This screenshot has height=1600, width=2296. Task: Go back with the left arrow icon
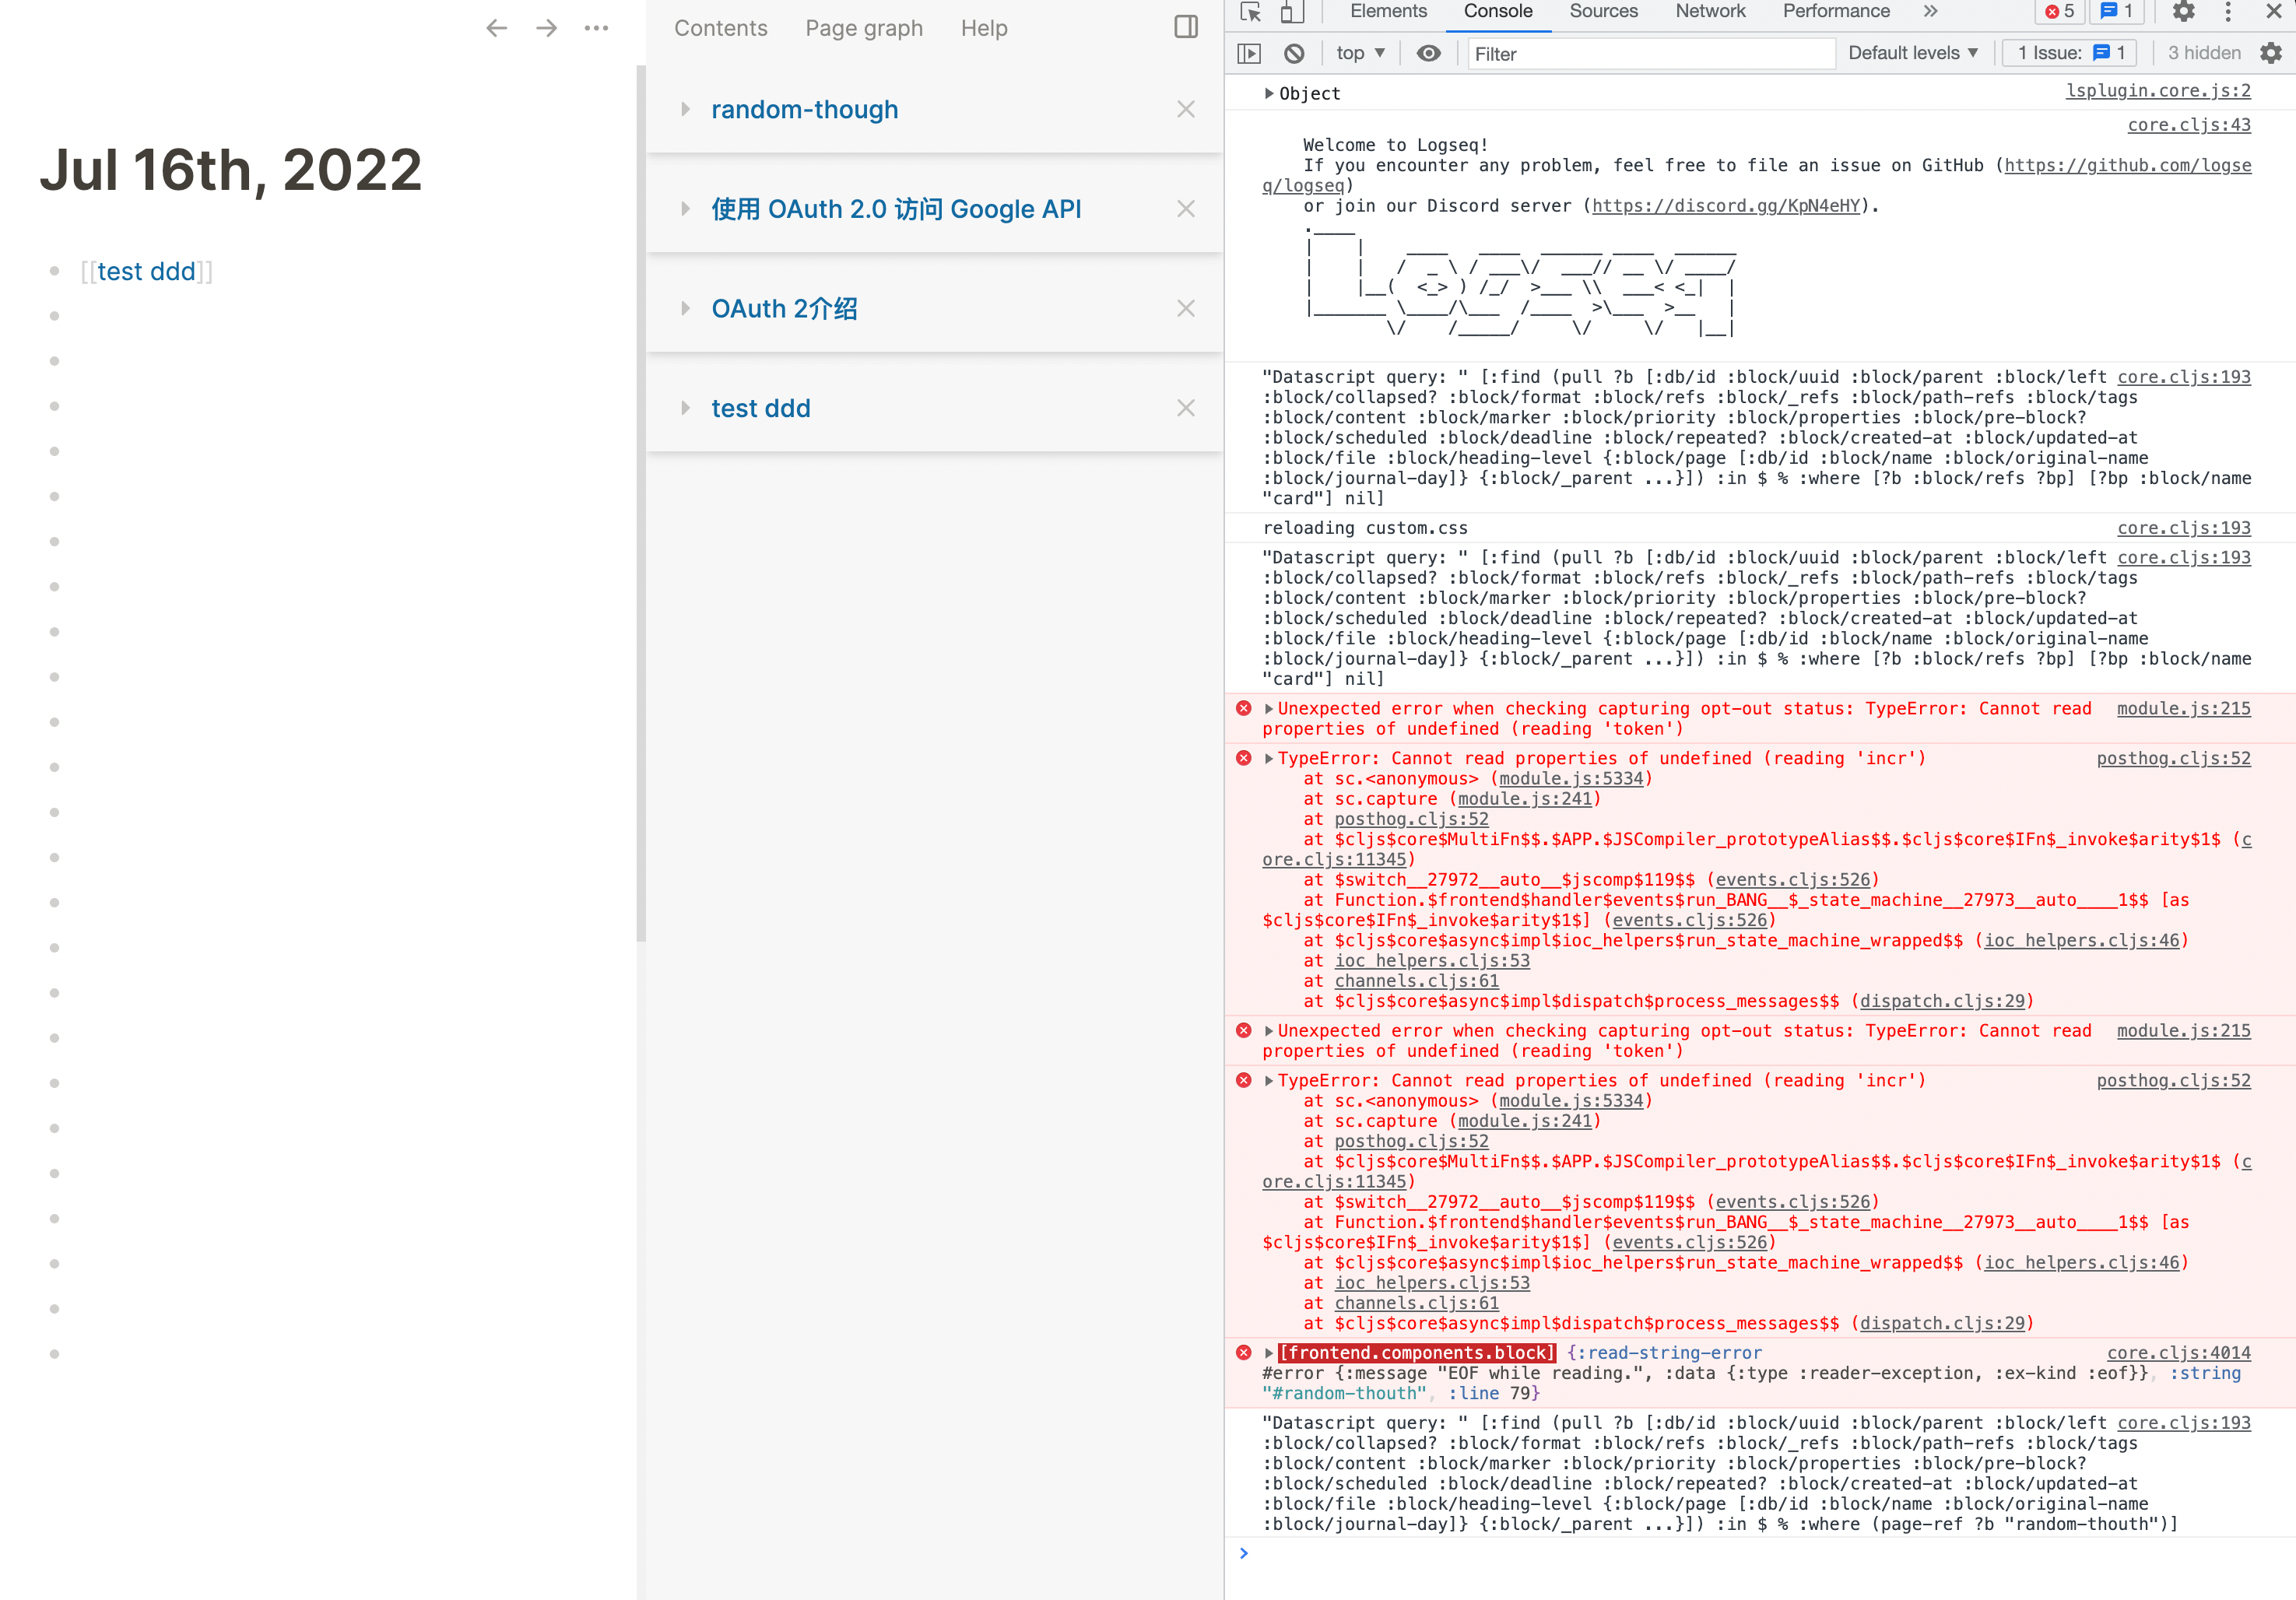coord(497,28)
